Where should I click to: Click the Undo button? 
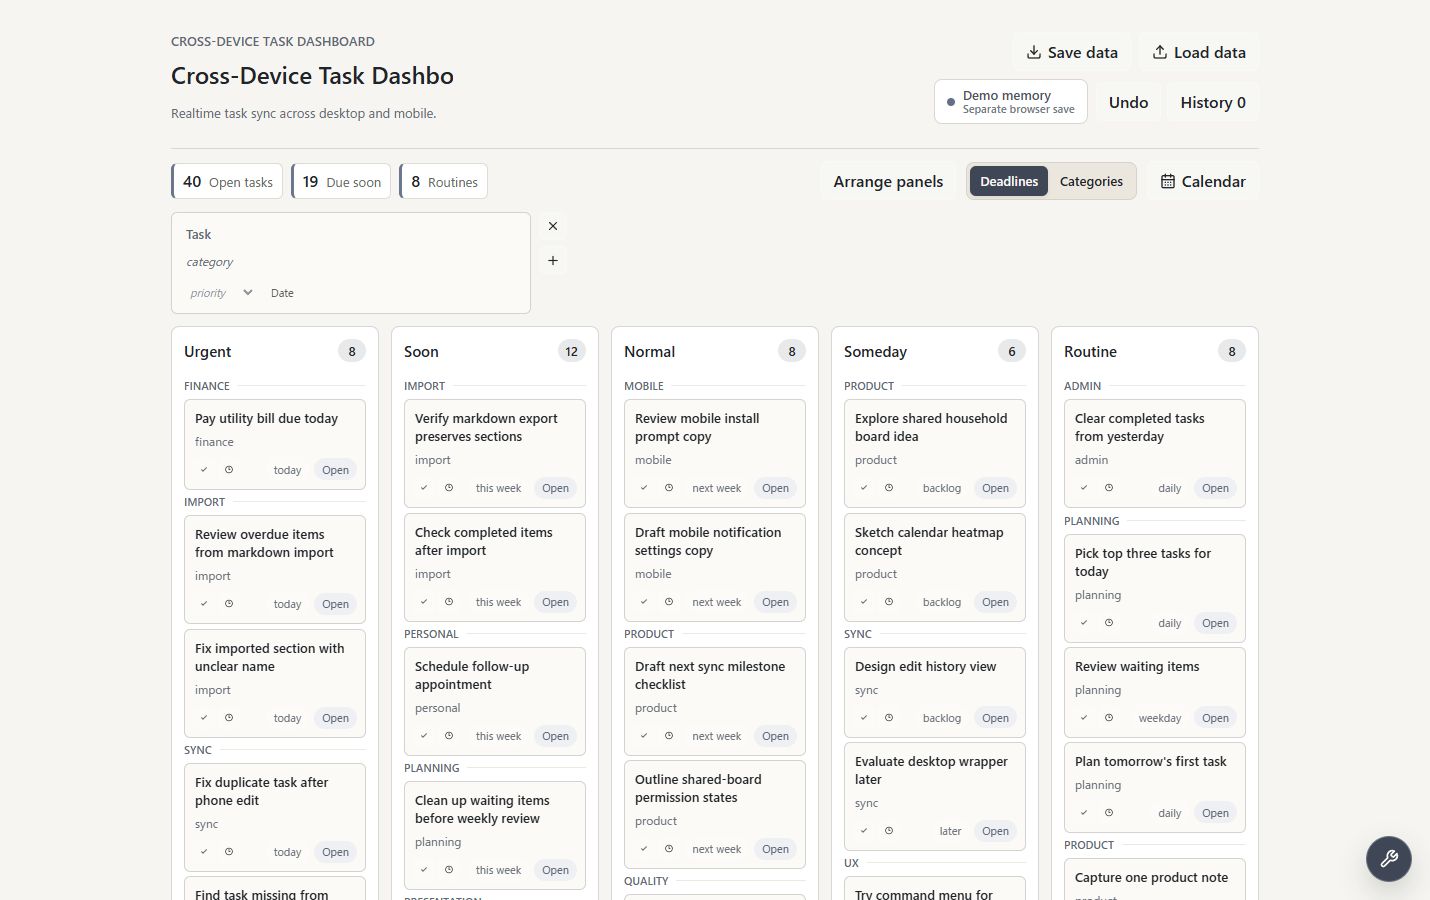pyautogui.click(x=1128, y=102)
